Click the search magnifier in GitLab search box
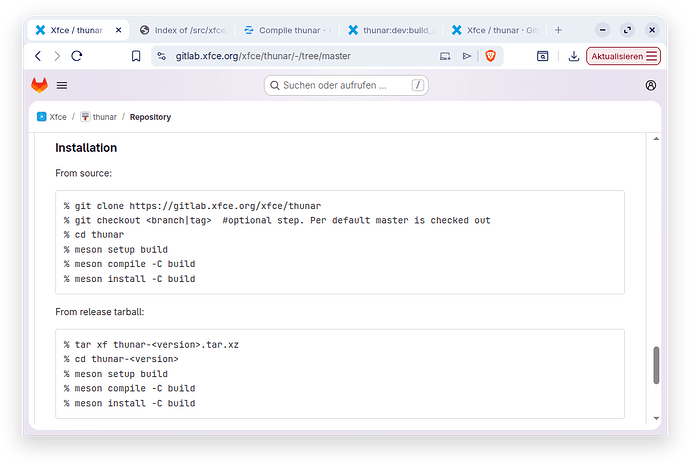The height and width of the screenshot is (465, 690). [x=275, y=85]
